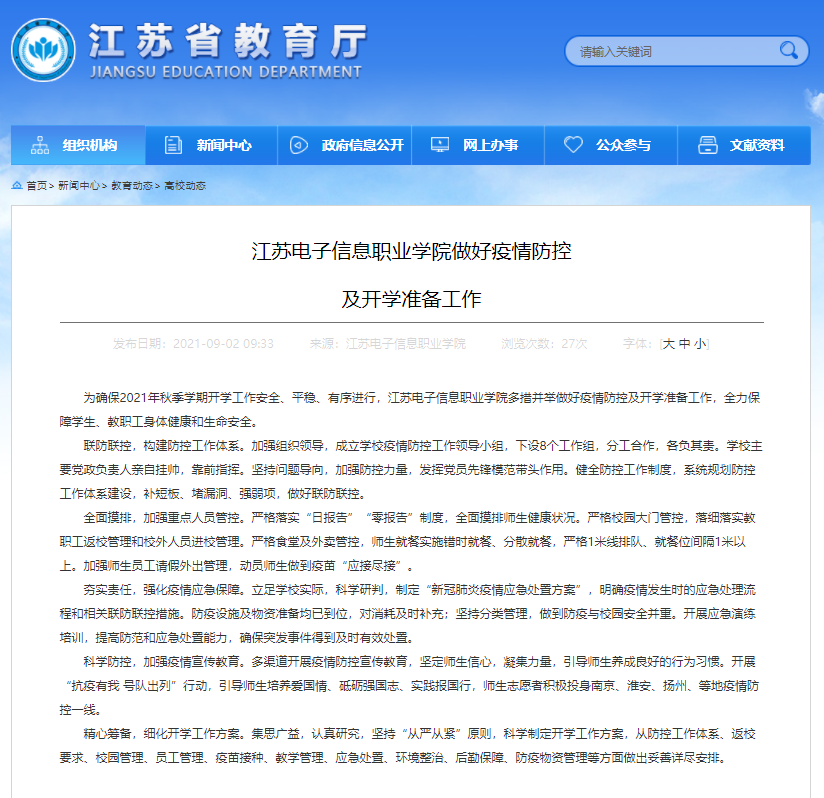Click the publish date 2021-09-02 09:33
Image resolution: width=824 pixels, height=798 pixels.
point(223,344)
